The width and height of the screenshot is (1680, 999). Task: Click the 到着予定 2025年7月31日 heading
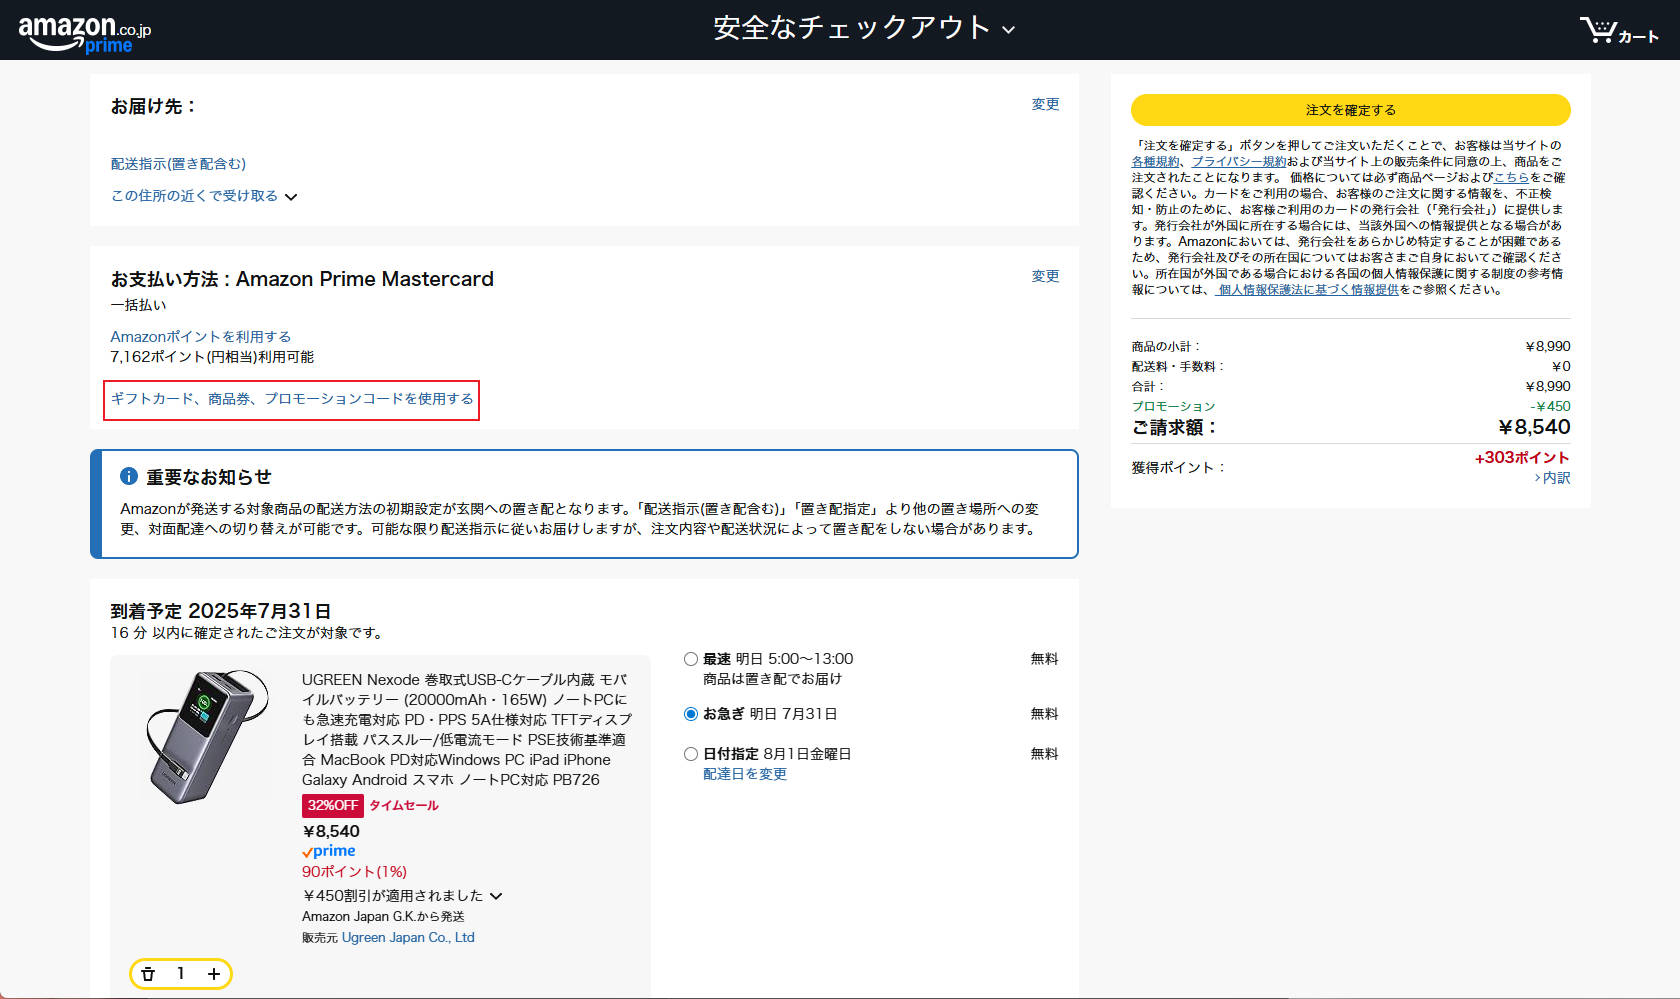pyautogui.click(x=221, y=611)
